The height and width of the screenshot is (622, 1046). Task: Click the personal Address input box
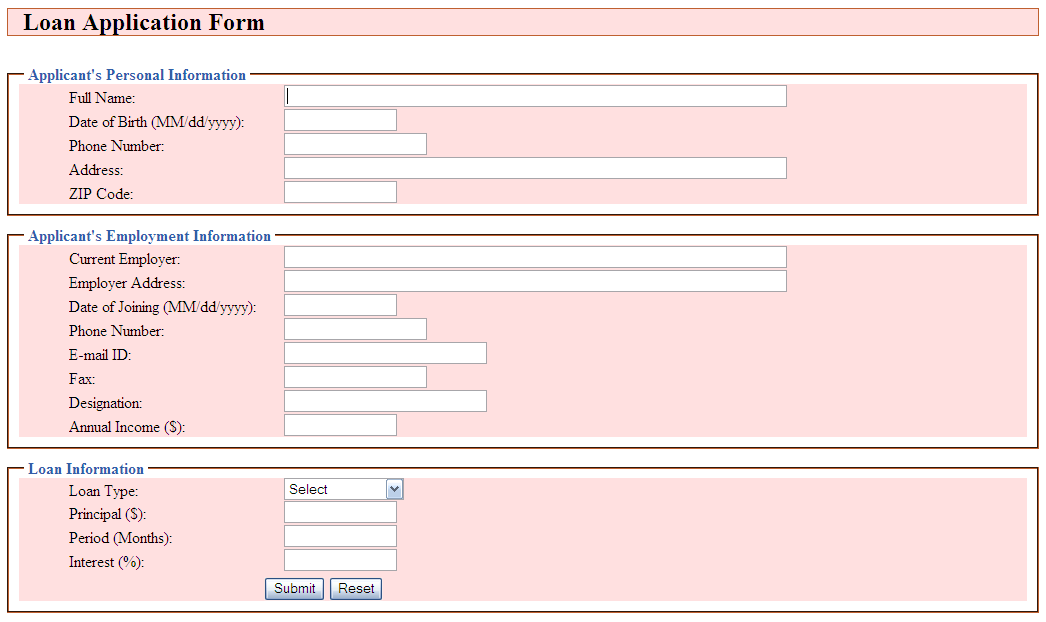[x=535, y=168]
